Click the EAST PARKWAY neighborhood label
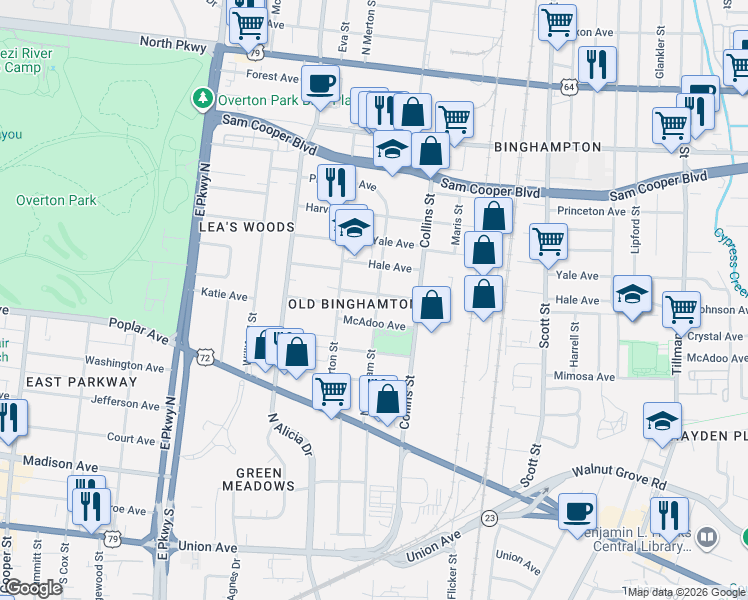The width and height of the screenshot is (748, 600). pos(82,382)
